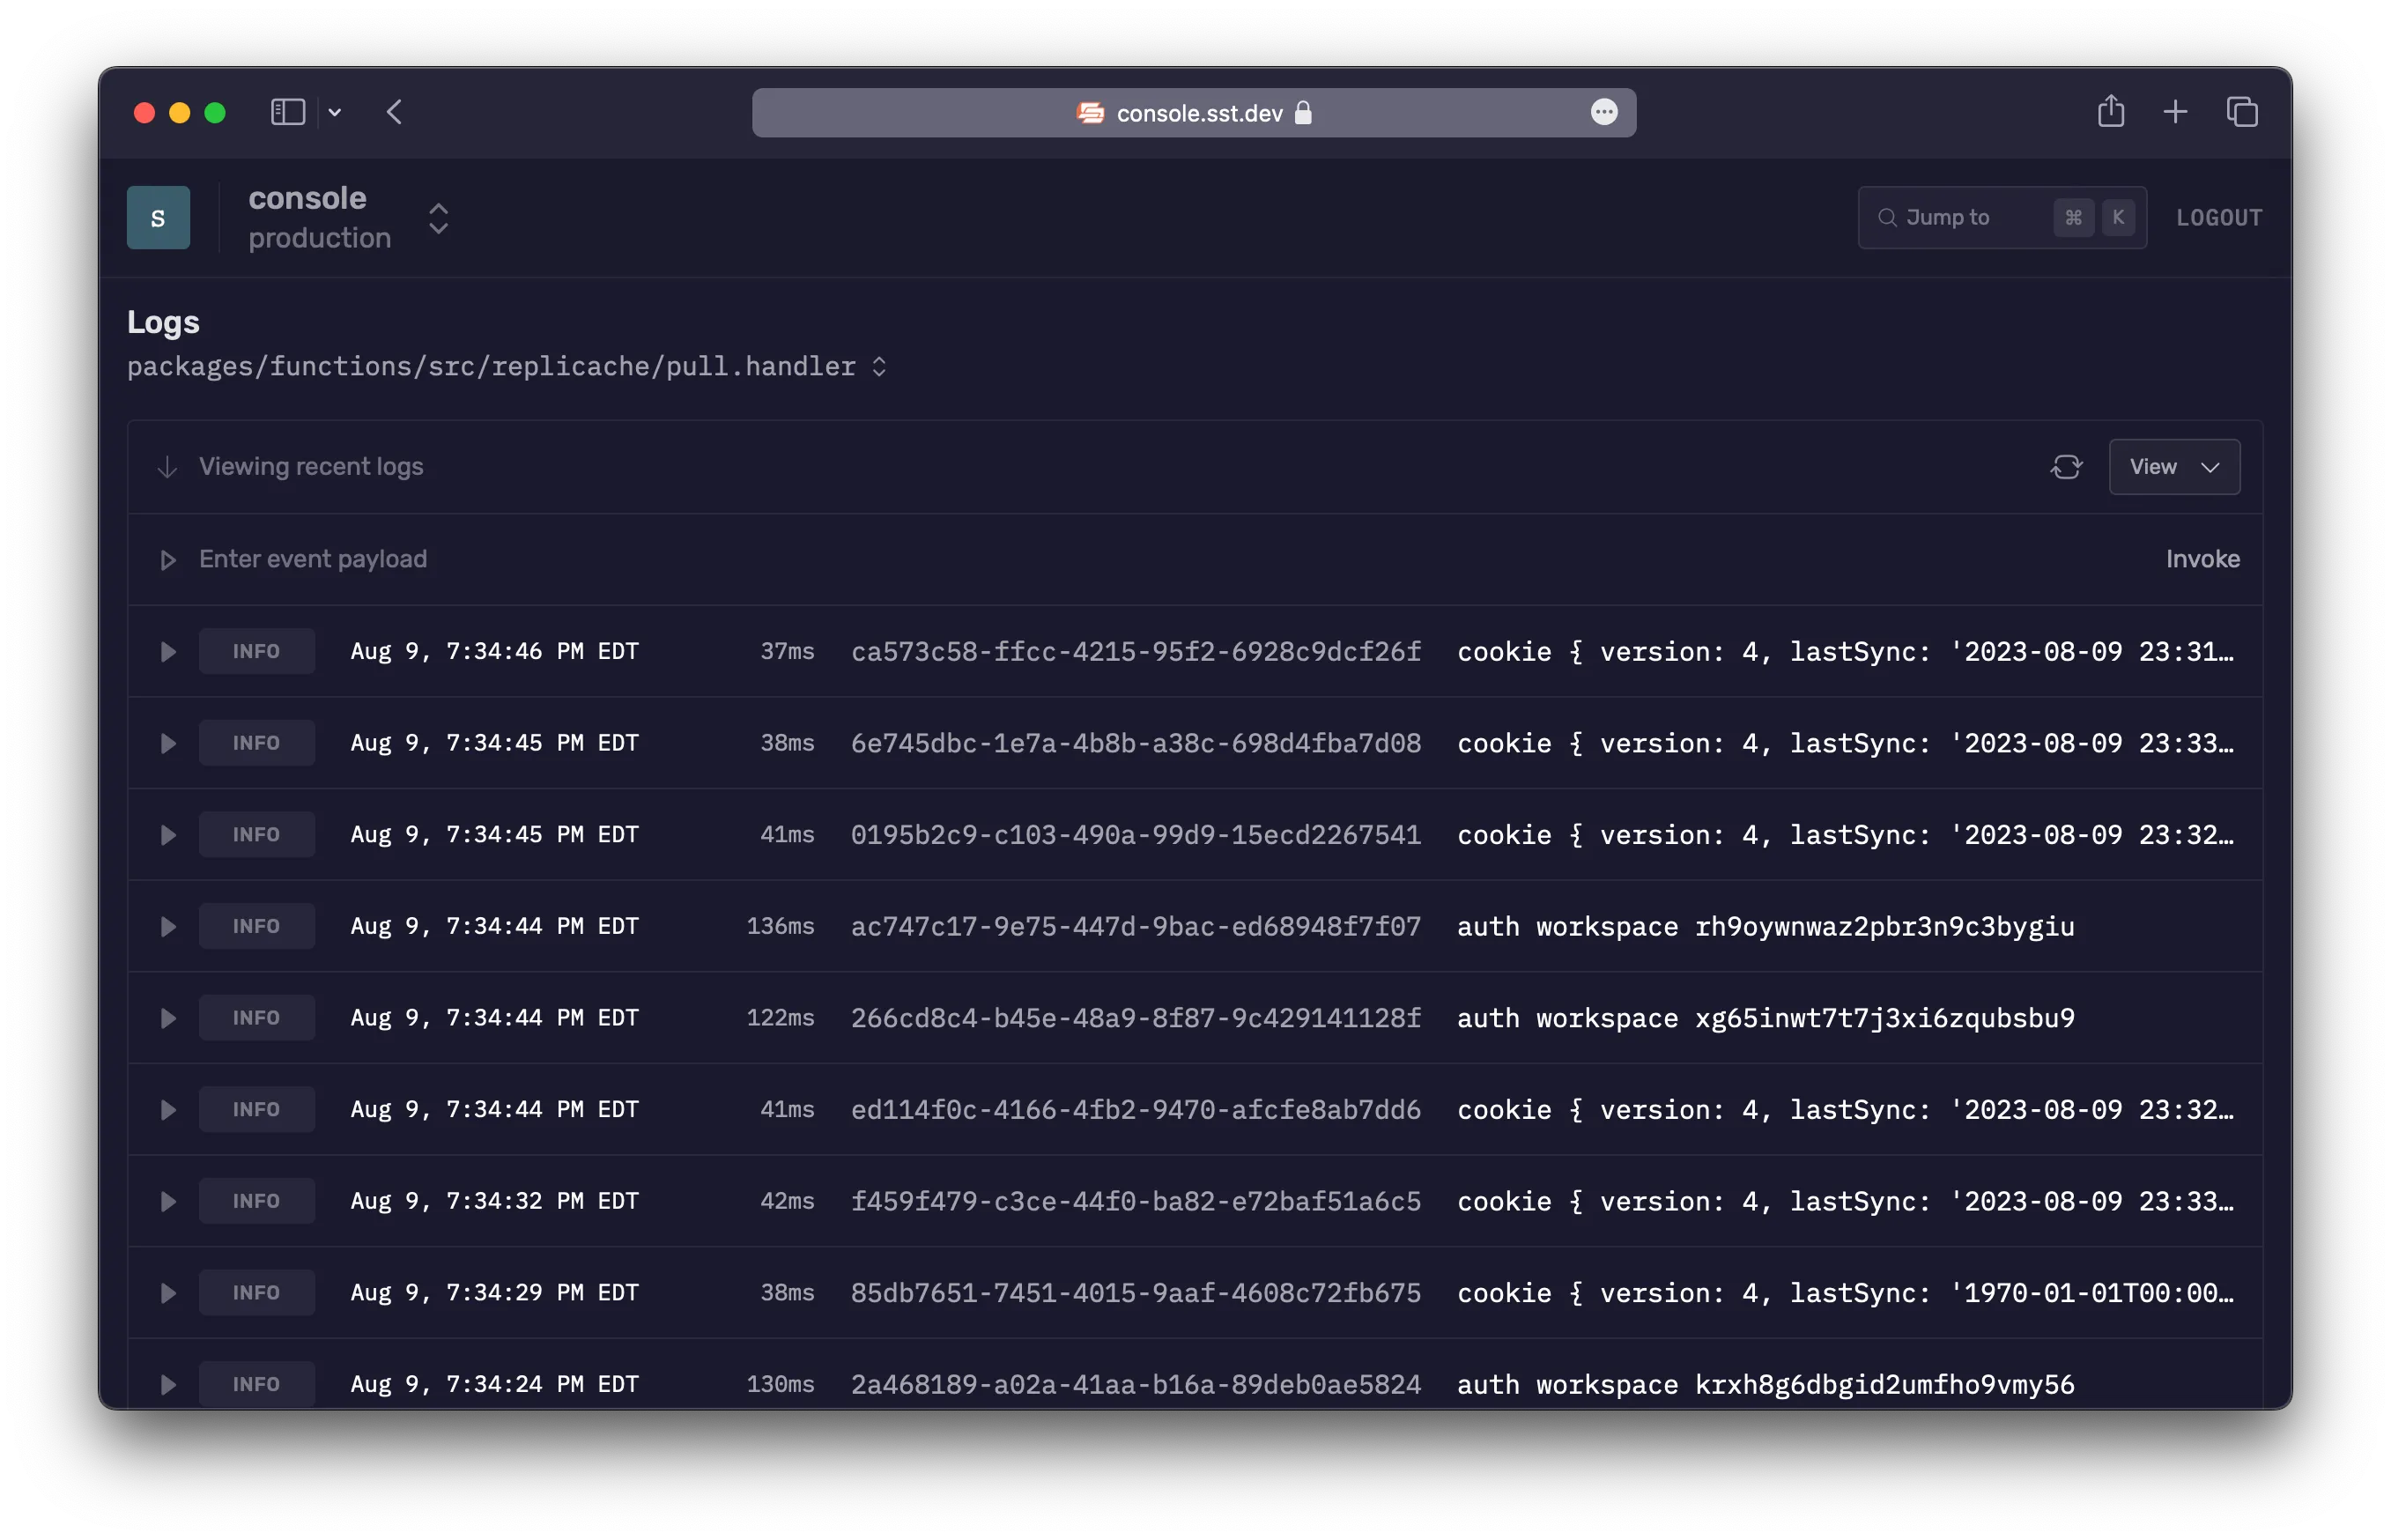Image resolution: width=2391 pixels, height=1540 pixels.
Task: Click the S workspace avatar
Action: pyautogui.click(x=158, y=218)
